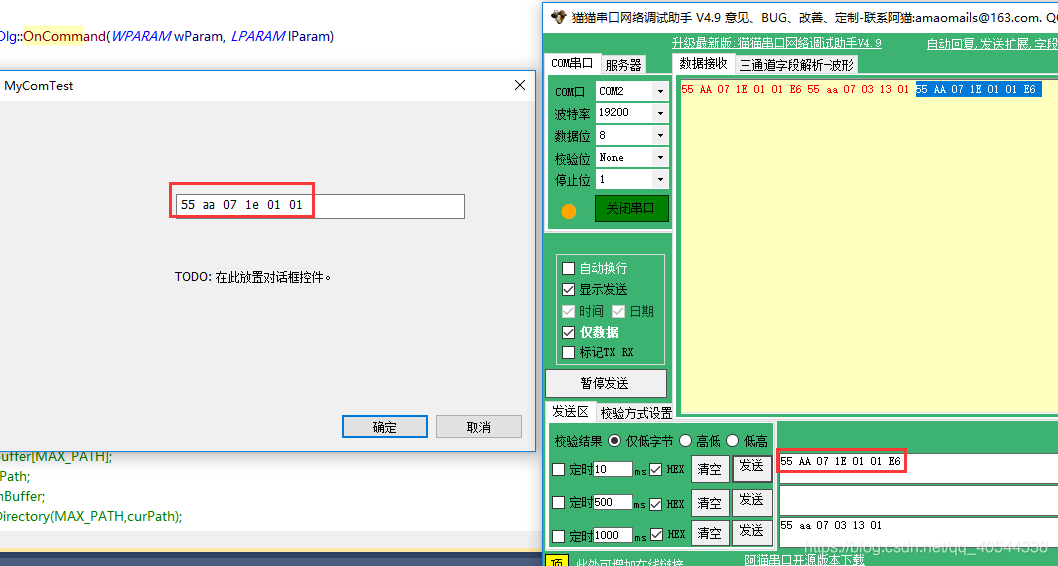This screenshot has width=1058, height=566.
Task: Click the send field containing 55 AA 07 1E 01 01 E6
Action: coord(918,468)
